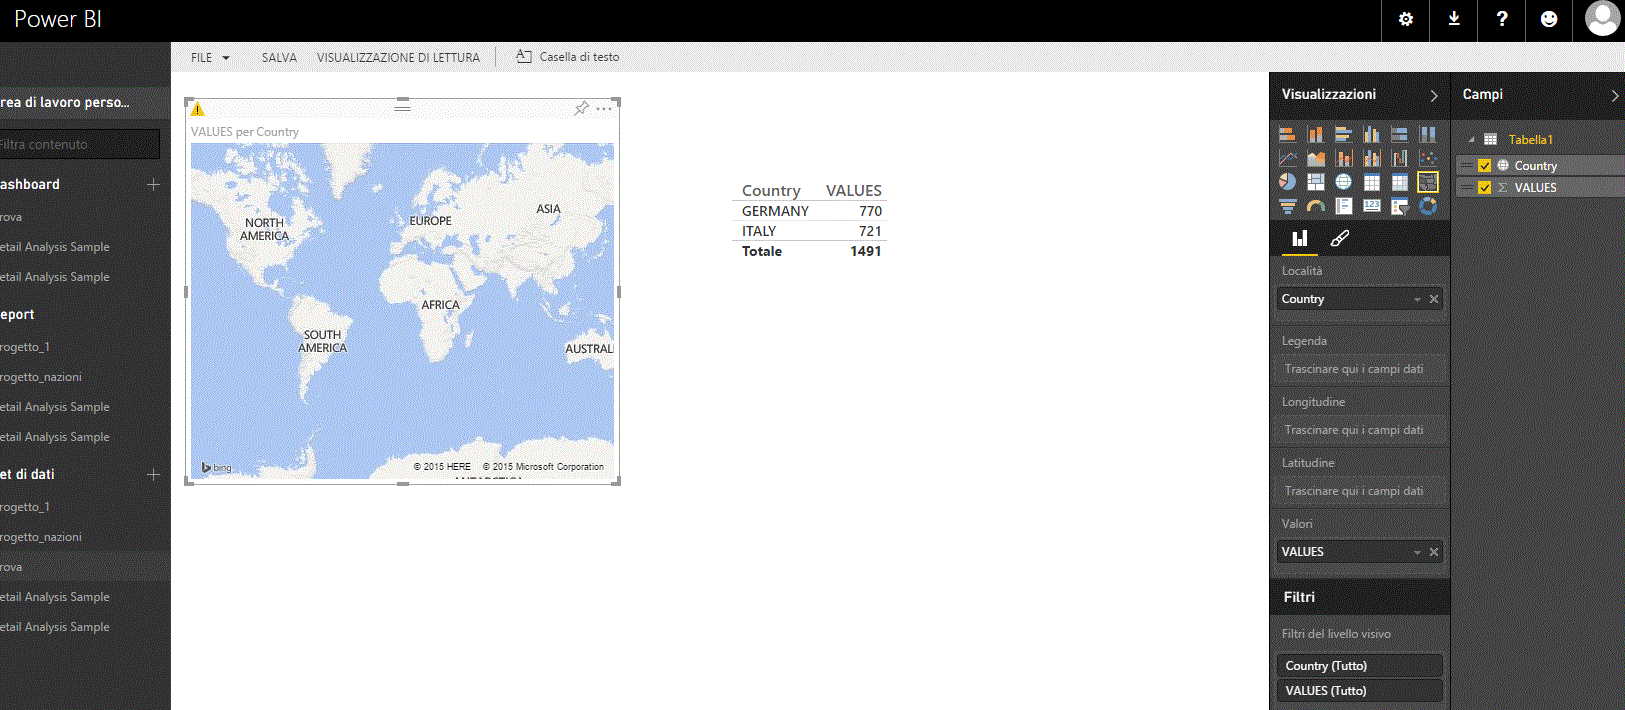The height and width of the screenshot is (710, 1625).
Task: Select the highlighted filled map visualization
Action: [1428, 182]
